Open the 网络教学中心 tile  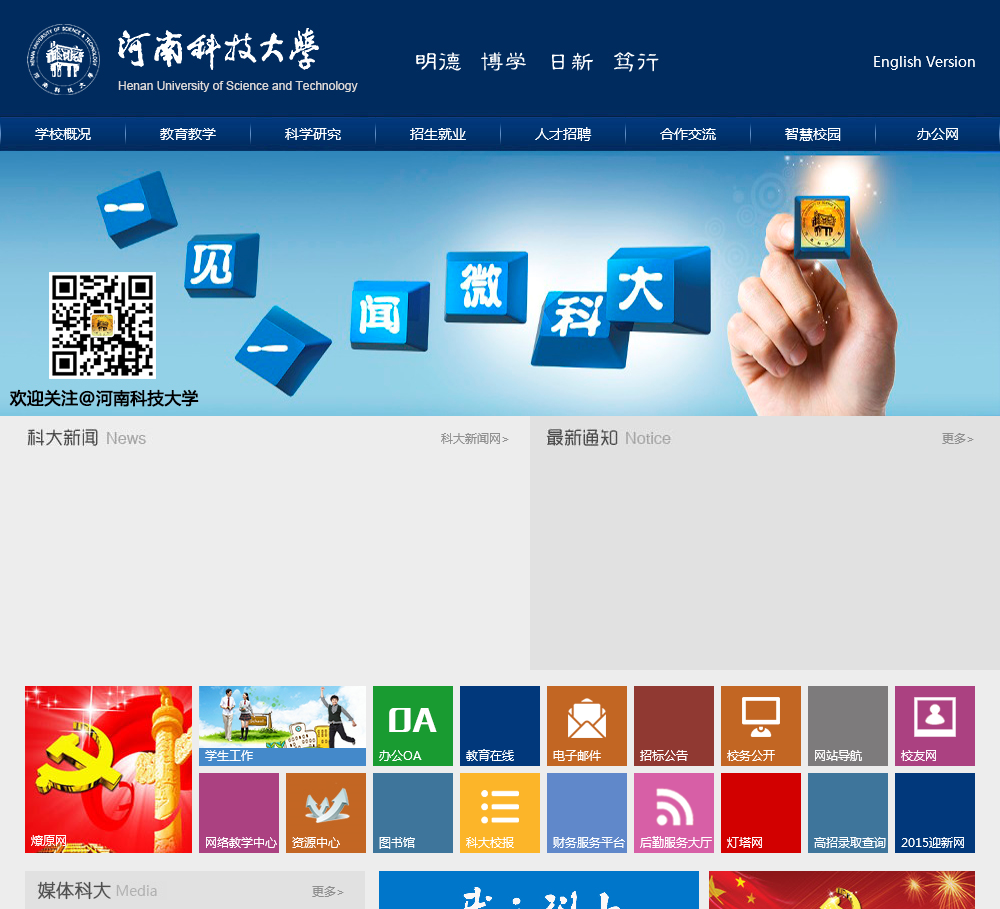pos(239,813)
